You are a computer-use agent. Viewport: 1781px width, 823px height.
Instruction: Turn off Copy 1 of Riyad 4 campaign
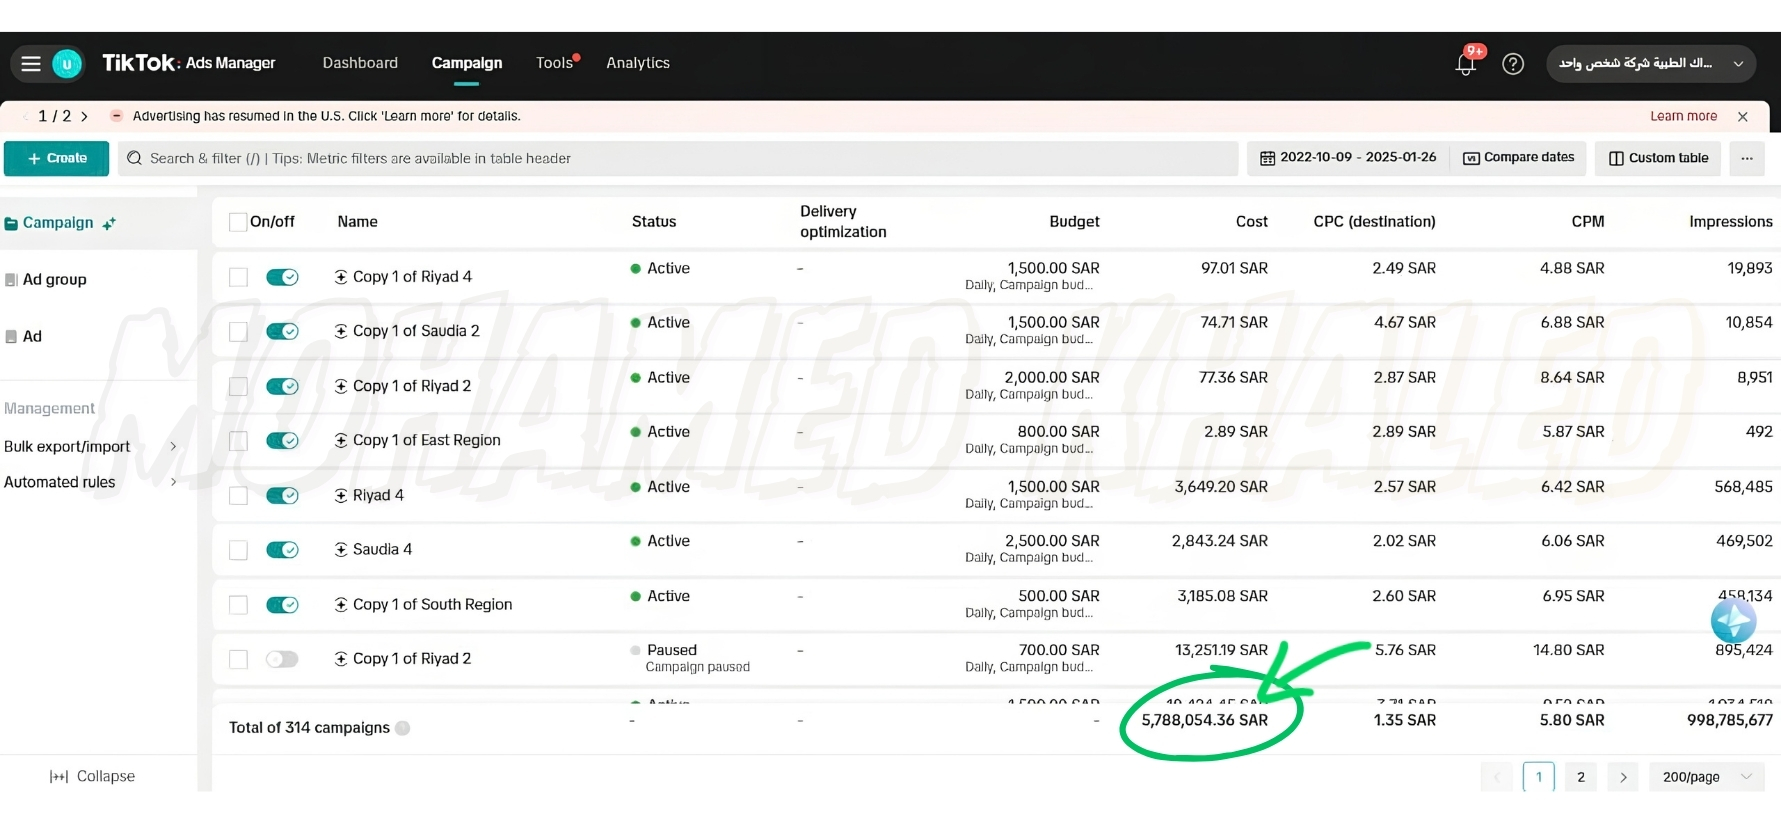(x=282, y=277)
